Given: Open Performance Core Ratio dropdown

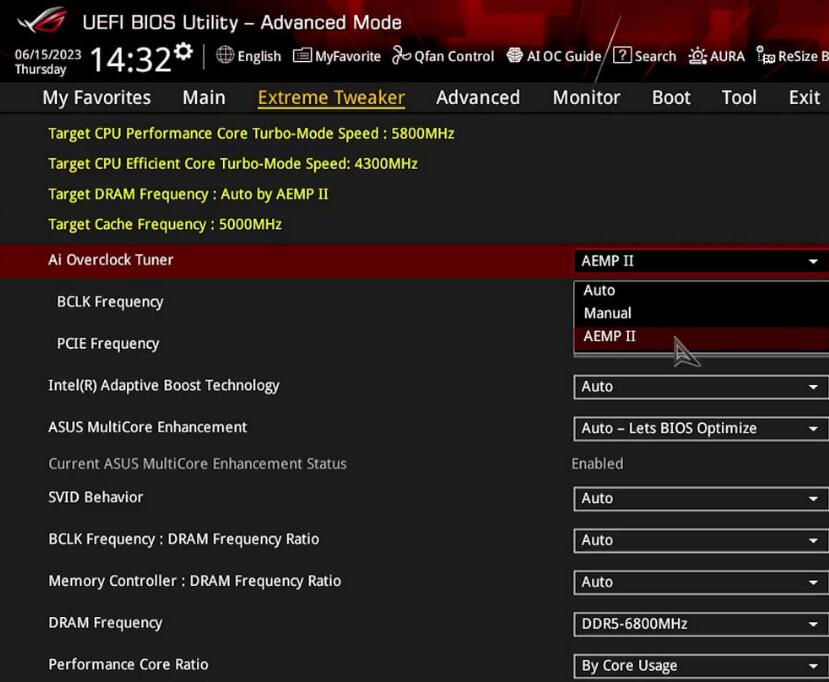Looking at the screenshot, I should [x=701, y=666].
